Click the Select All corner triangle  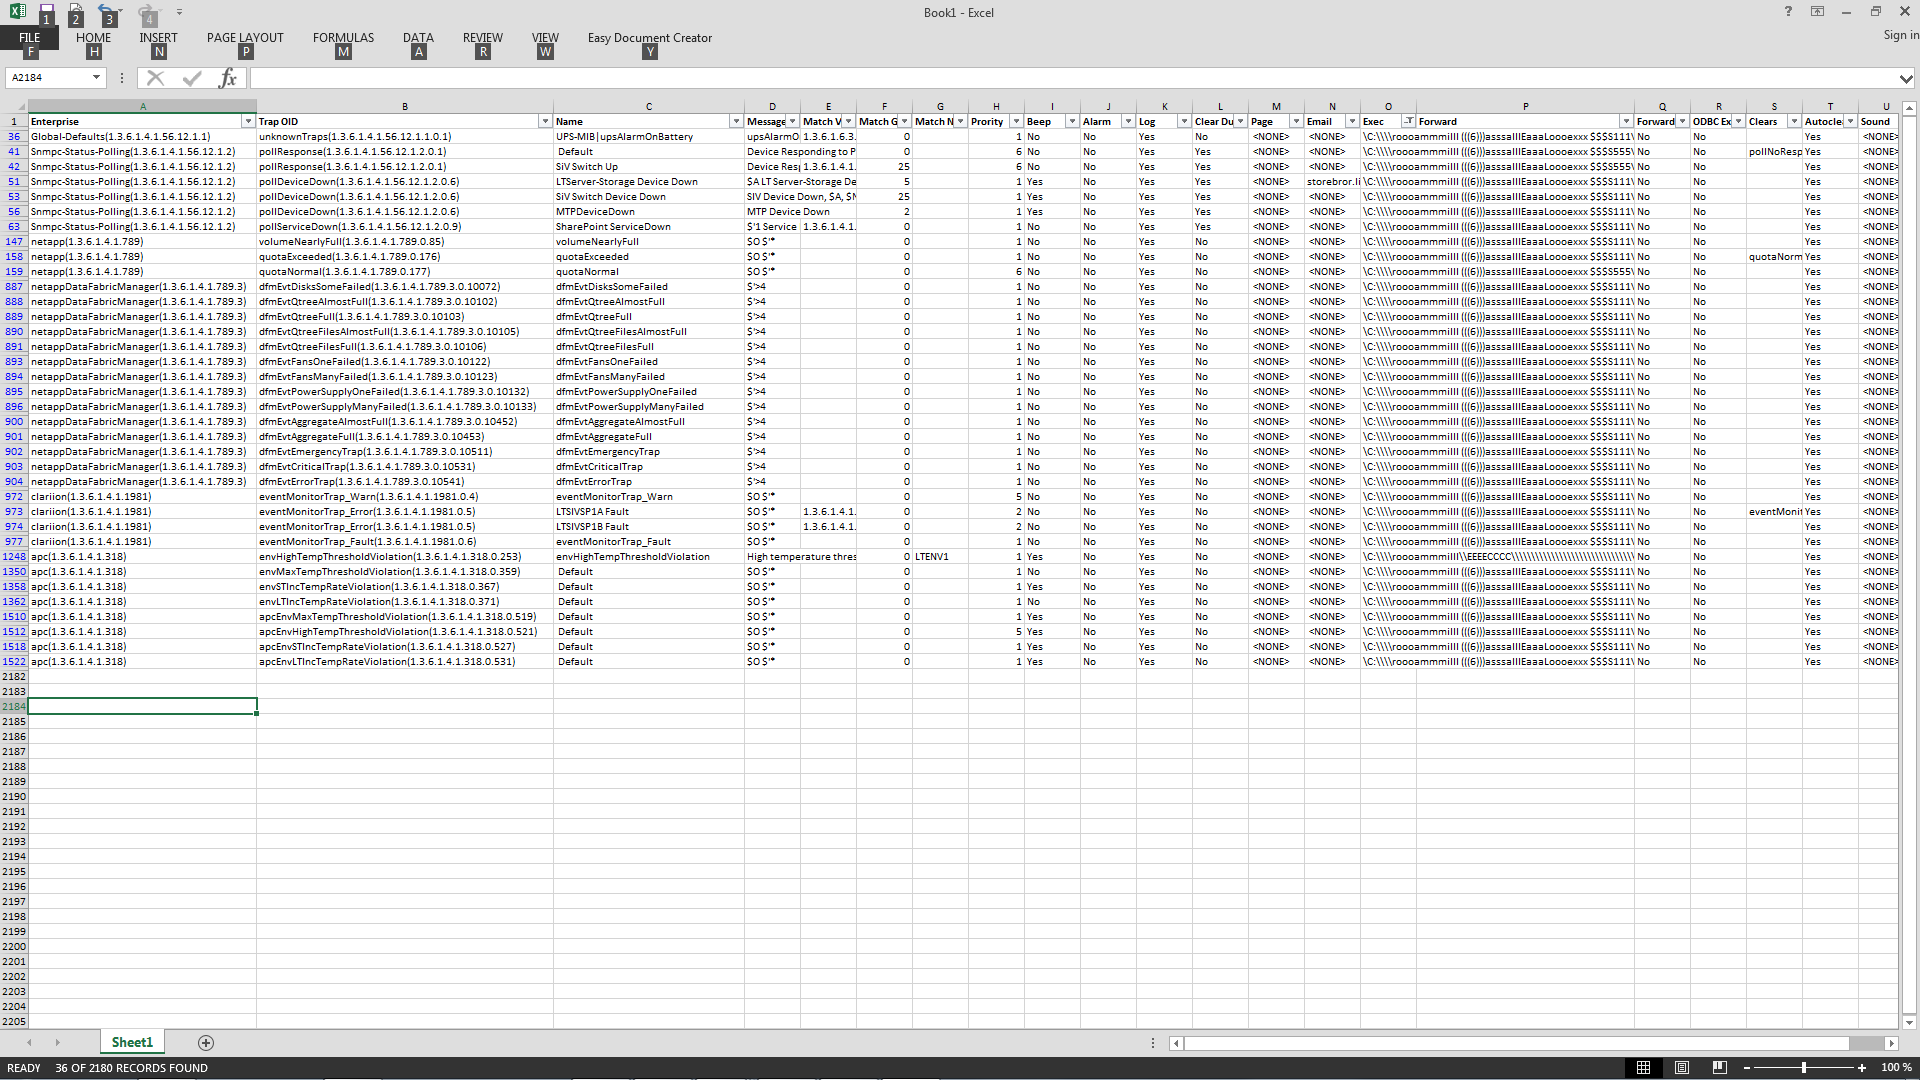(20, 106)
